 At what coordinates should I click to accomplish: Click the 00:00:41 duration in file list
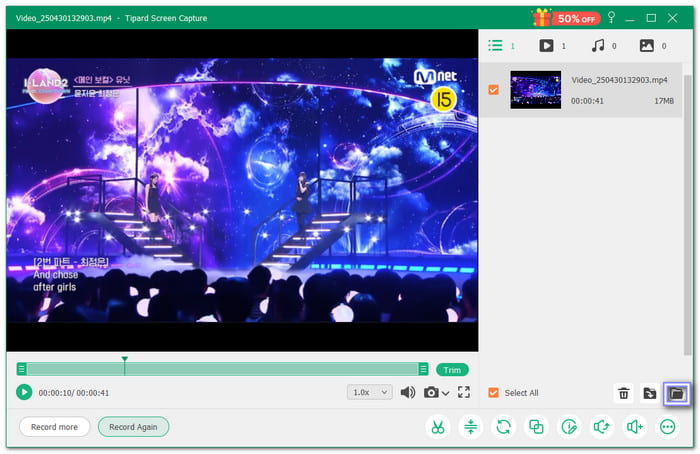pyautogui.click(x=587, y=101)
